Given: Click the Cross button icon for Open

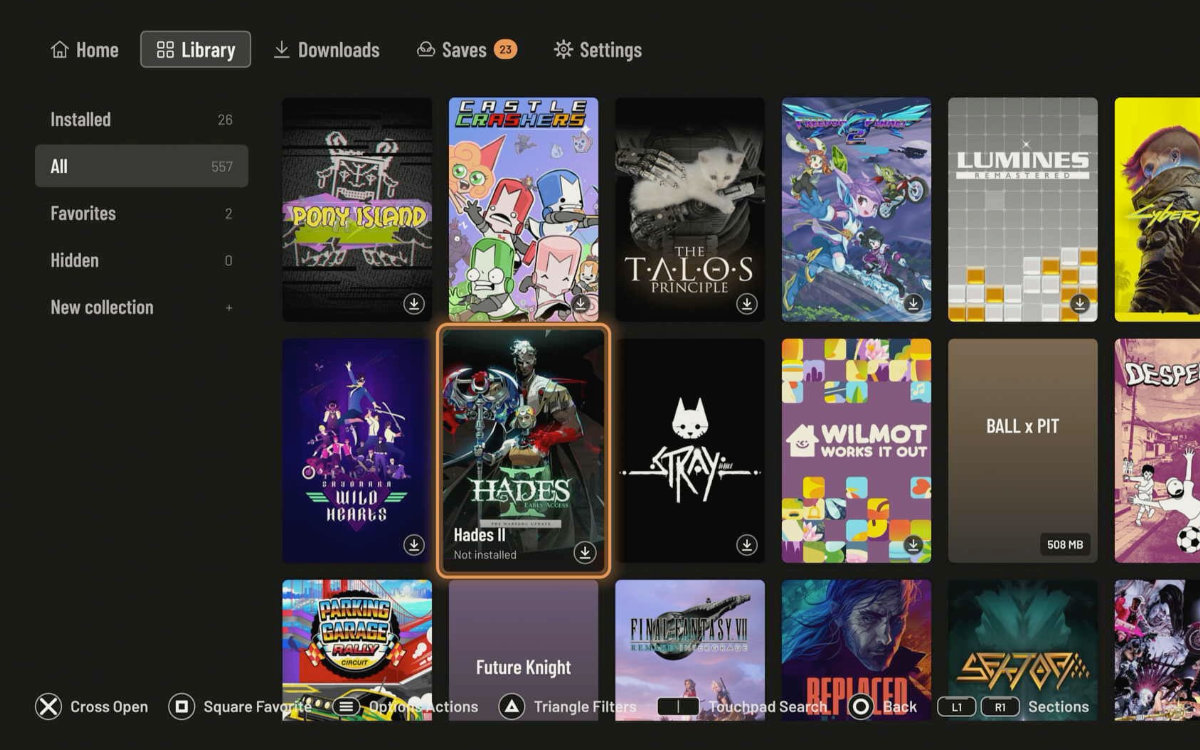Looking at the screenshot, I should click(x=48, y=707).
